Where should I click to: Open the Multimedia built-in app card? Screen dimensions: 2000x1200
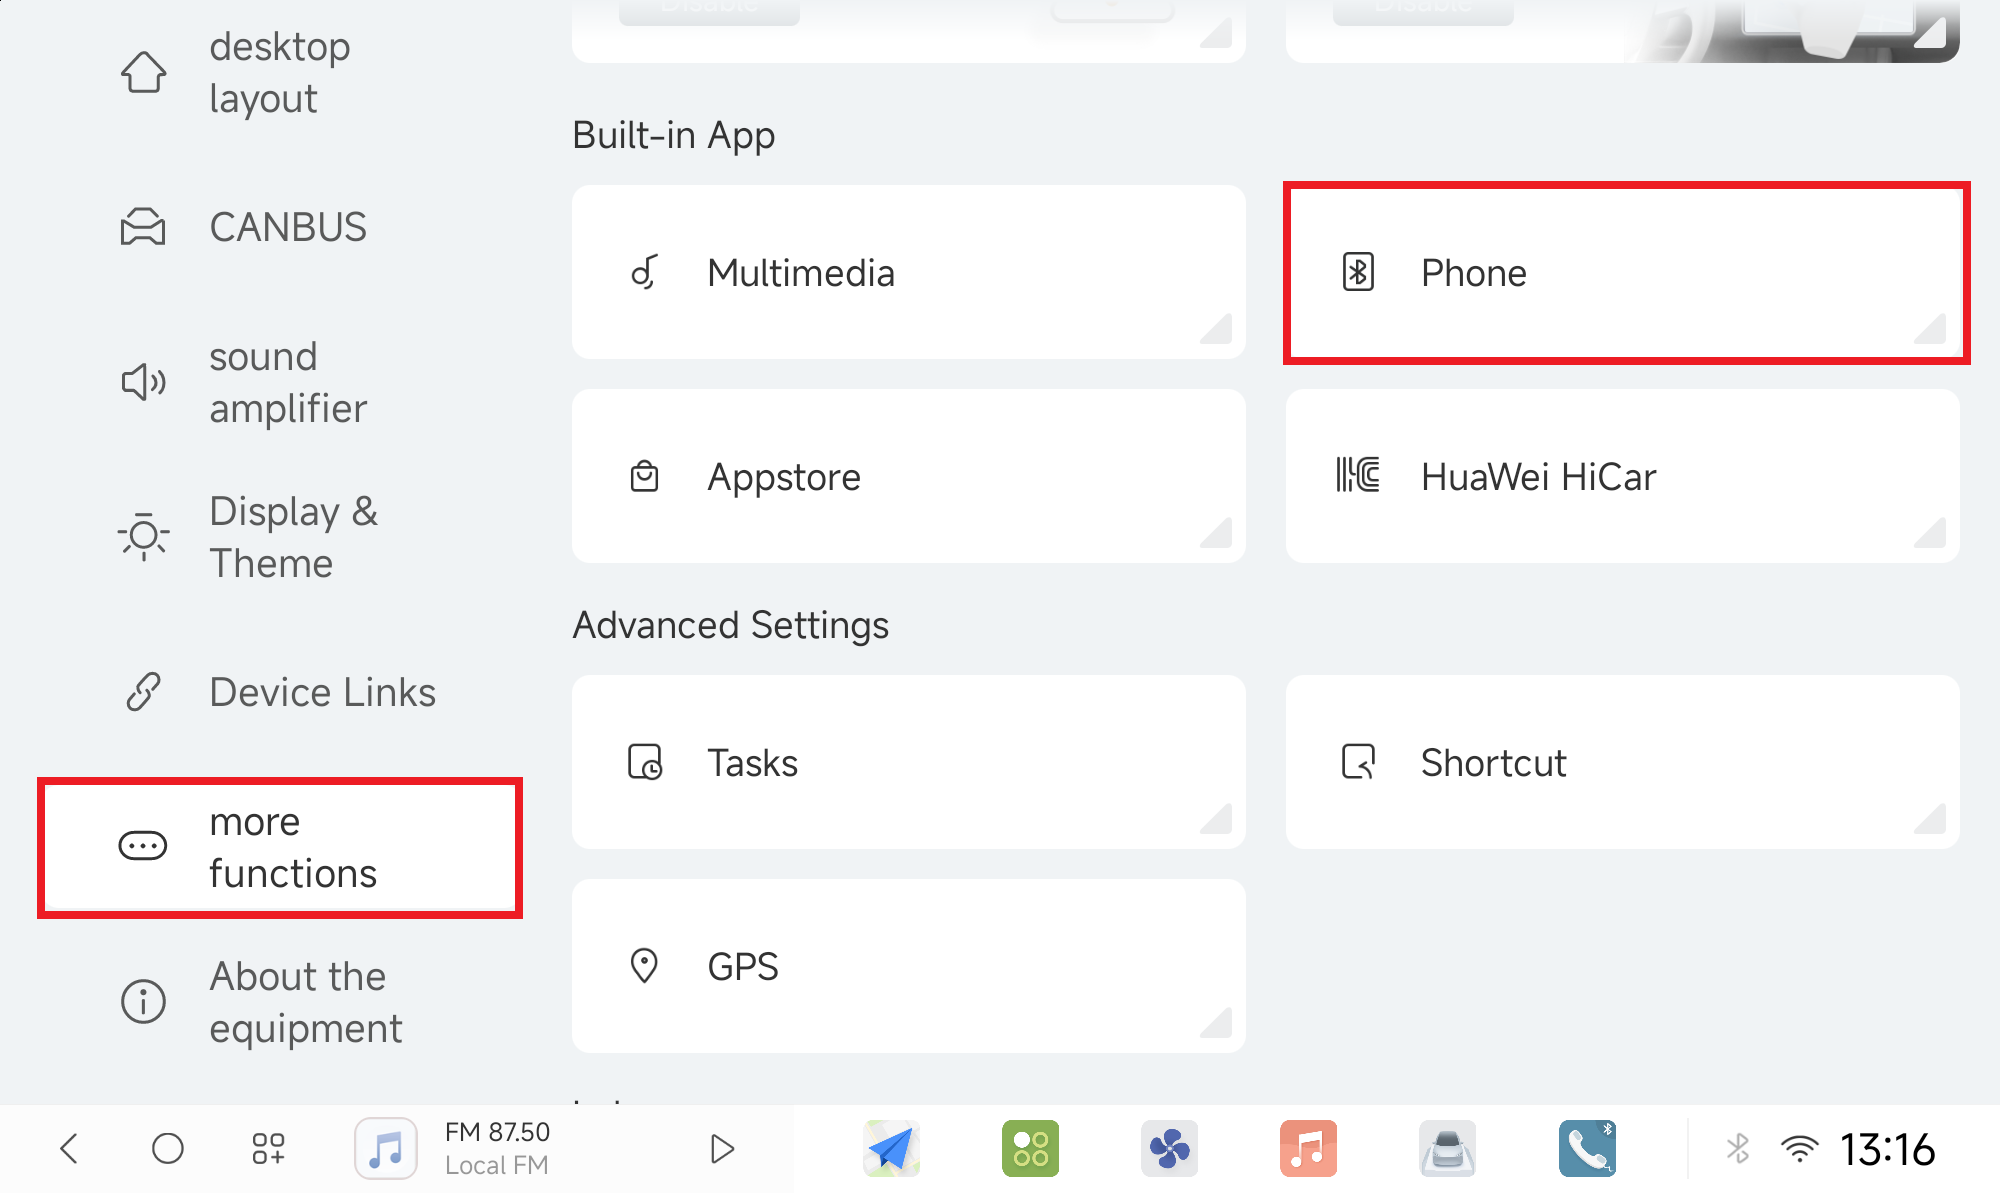pos(908,273)
